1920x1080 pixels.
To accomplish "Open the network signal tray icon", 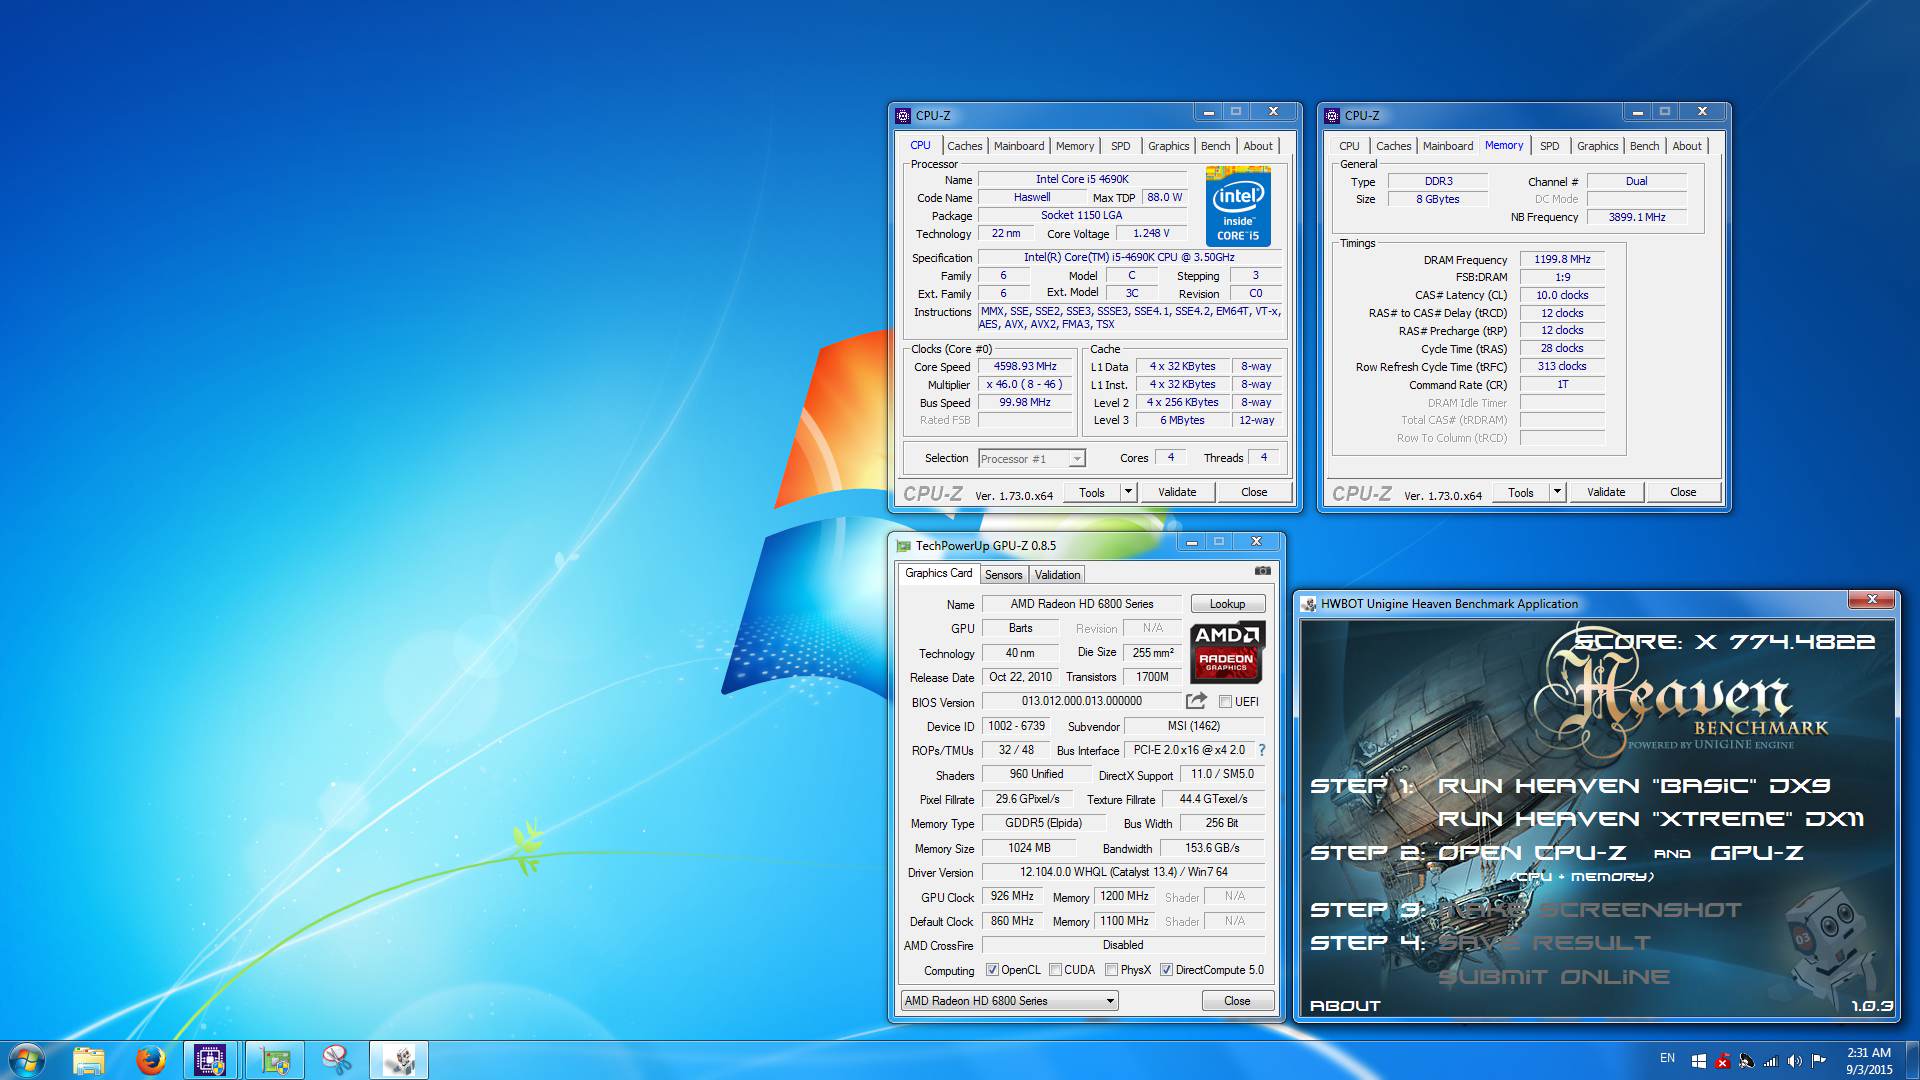I will point(1770,1061).
